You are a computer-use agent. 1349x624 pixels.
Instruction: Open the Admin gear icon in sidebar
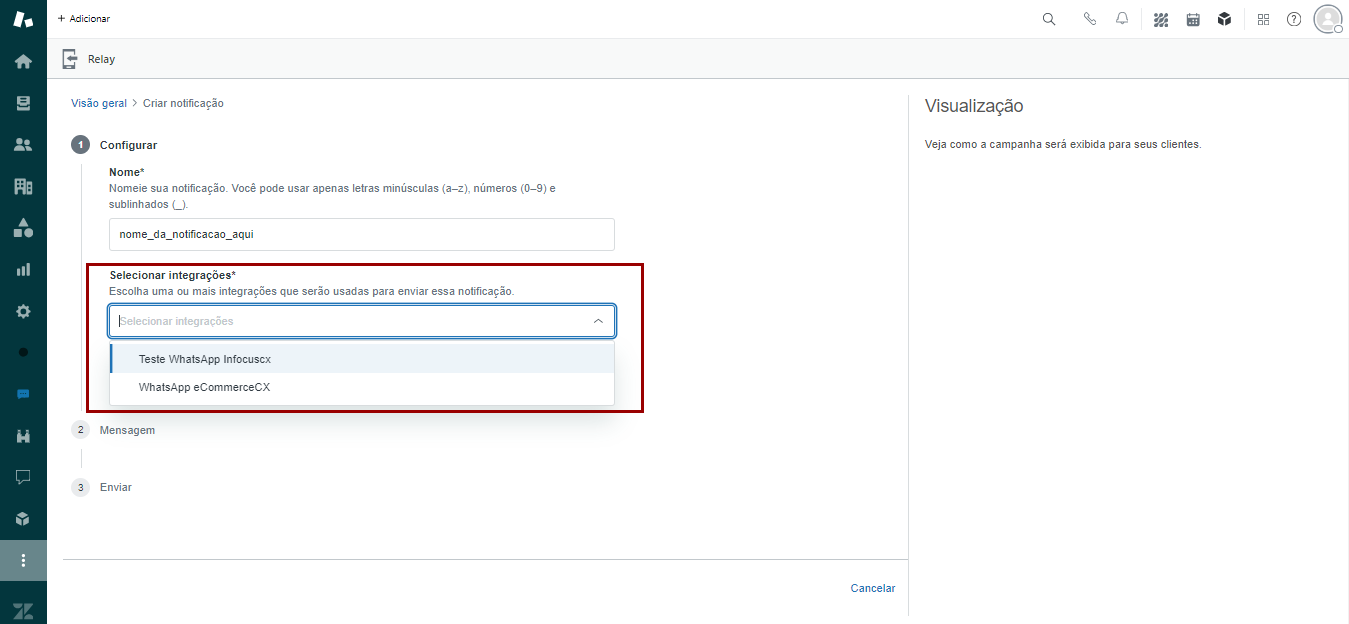click(x=23, y=311)
